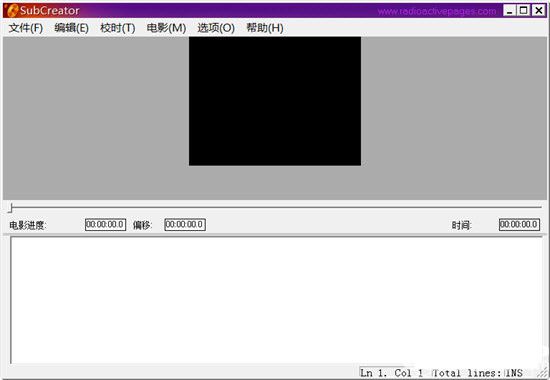550x380 pixels.
Task: Click the 电影进度 time field
Action: 105,225
